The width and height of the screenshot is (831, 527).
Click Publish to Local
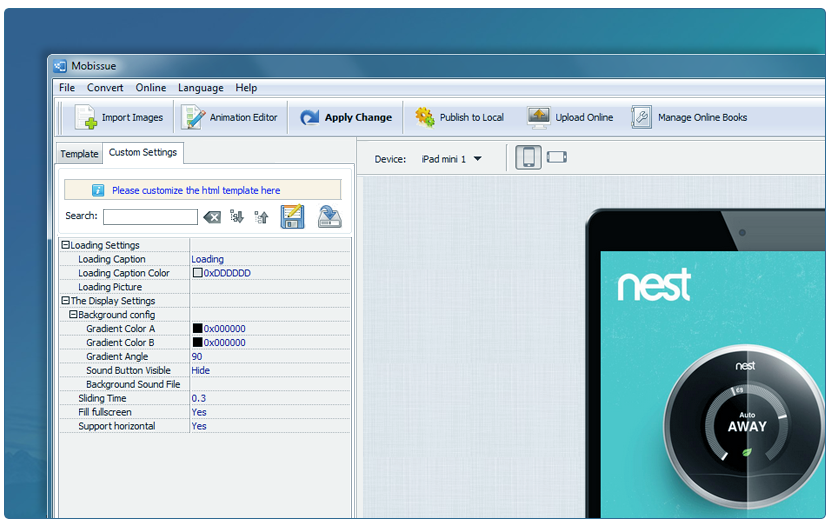coord(459,117)
